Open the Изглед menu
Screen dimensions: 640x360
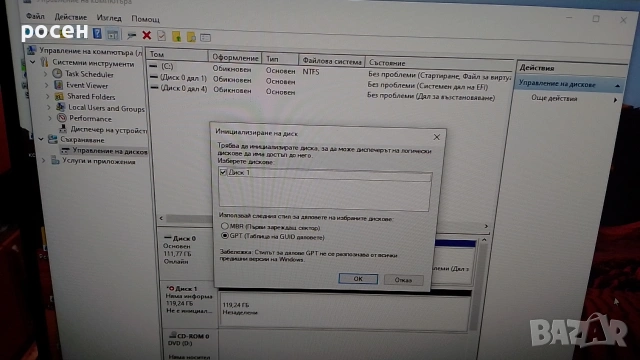109,18
